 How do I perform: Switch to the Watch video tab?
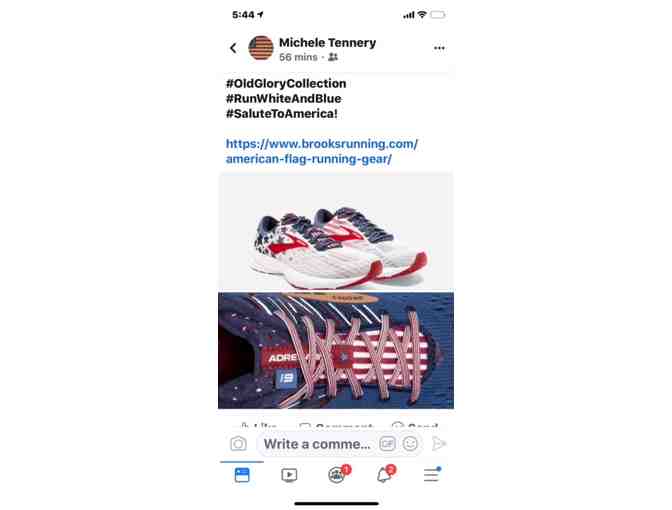click(289, 475)
